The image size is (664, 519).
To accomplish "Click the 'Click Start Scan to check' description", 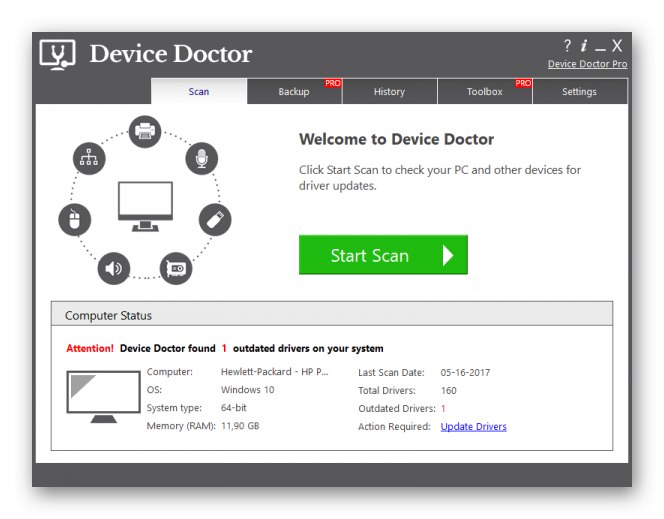I will click(x=440, y=178).
